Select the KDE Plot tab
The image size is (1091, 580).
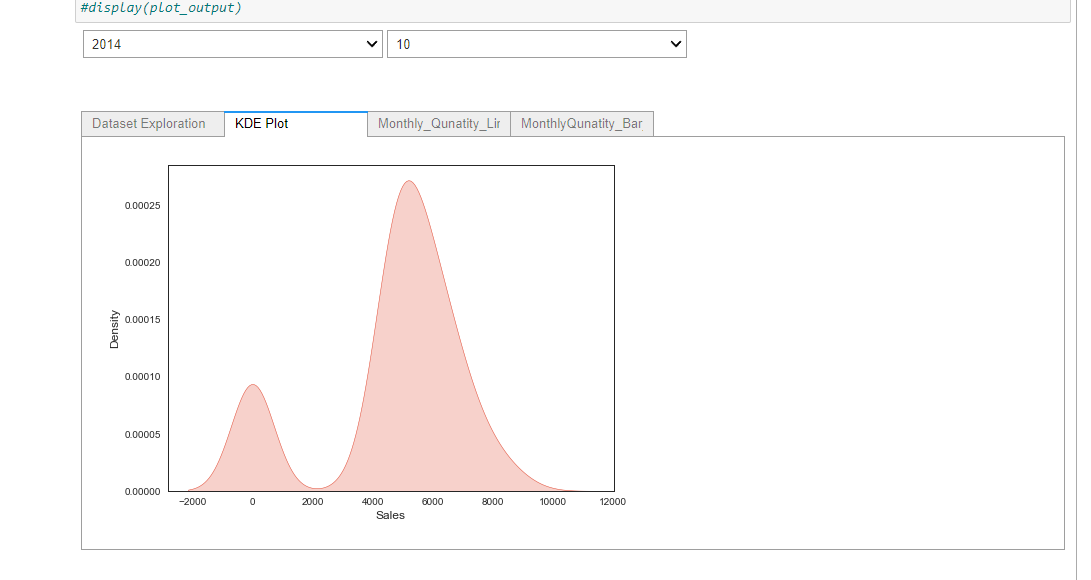[261, 123]
